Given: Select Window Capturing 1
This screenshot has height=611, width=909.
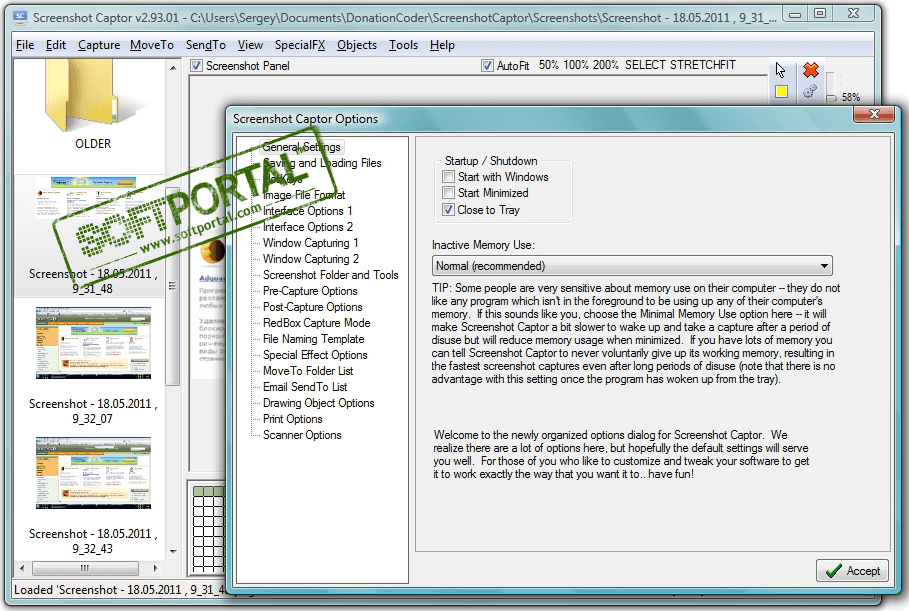Looking at the screenshot, I should tap(311, 243).
